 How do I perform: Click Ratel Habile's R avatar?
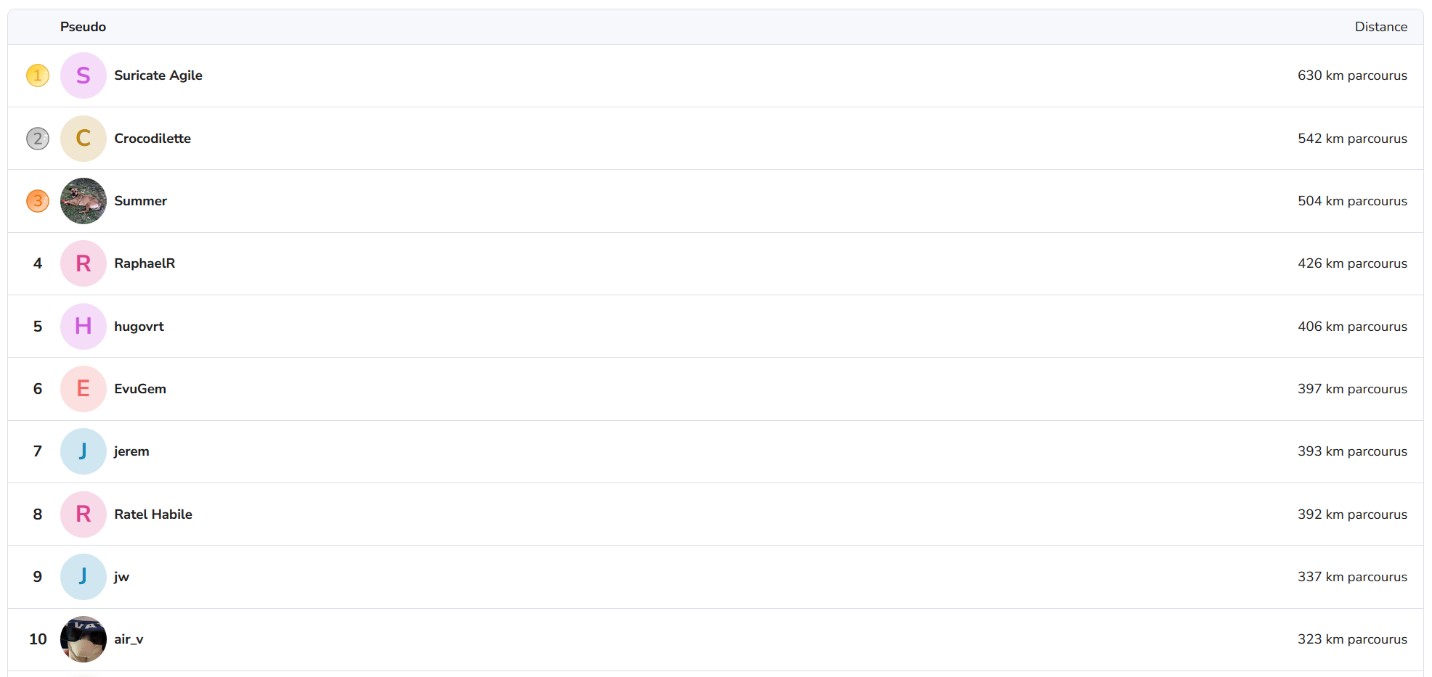pyautogui.click(x=83, y=514)
